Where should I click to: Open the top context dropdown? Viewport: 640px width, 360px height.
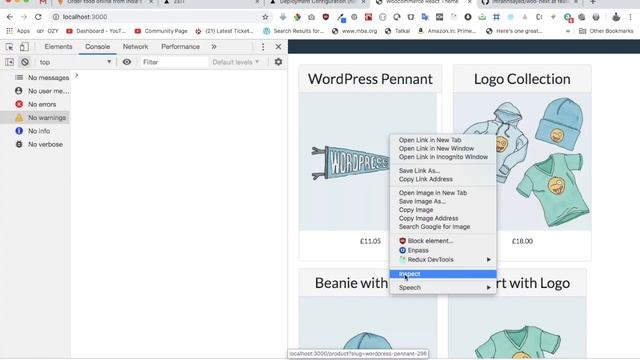75,62
